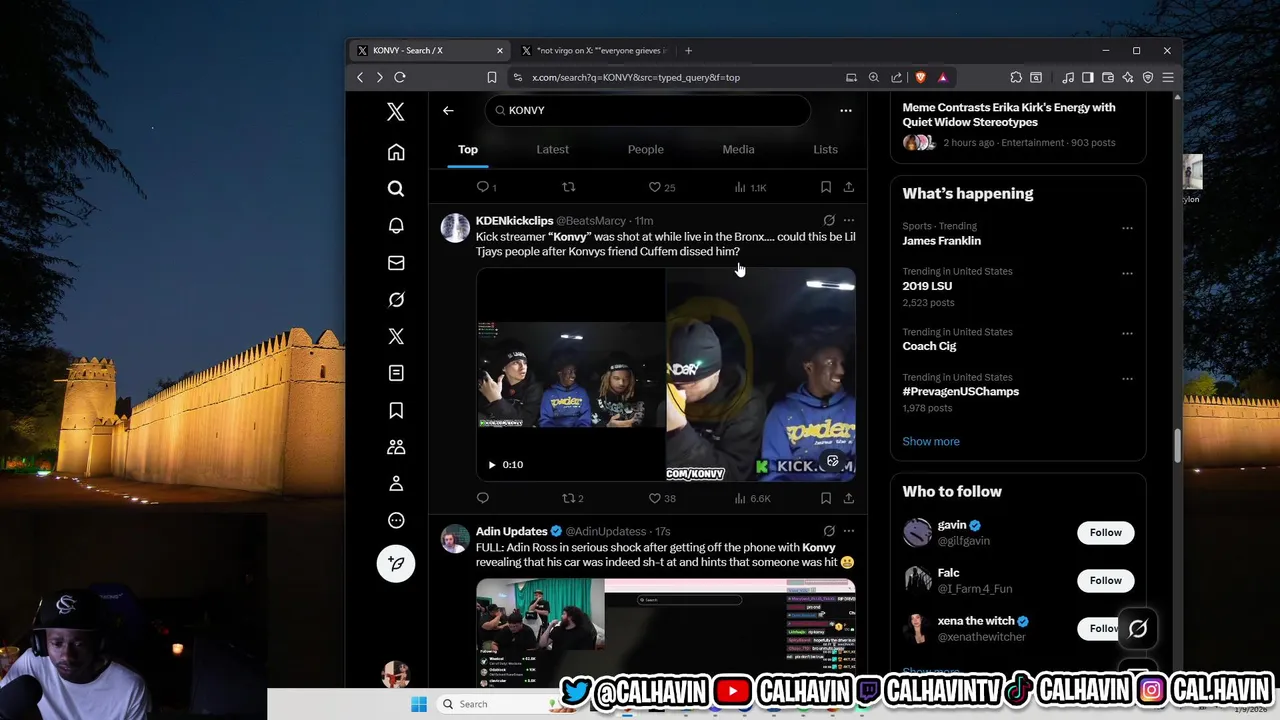1280x720 pixels.
Task: Open Grok from the X sidebar
Action: coord(396,300)
